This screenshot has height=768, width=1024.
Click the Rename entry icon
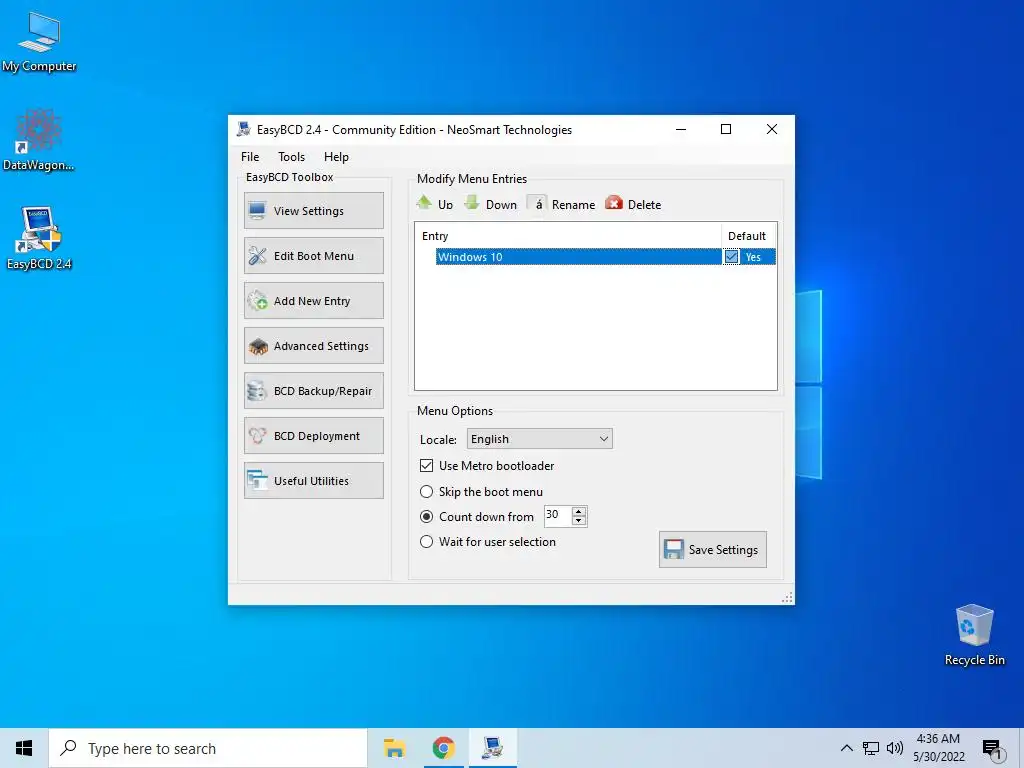click(537, 204)
